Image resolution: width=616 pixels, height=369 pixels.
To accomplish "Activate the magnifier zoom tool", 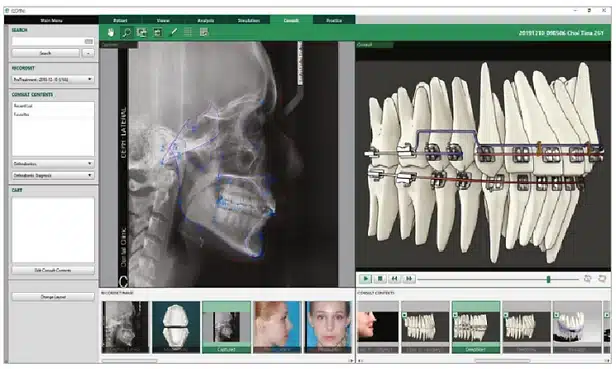I will click(x=126, y=33).
